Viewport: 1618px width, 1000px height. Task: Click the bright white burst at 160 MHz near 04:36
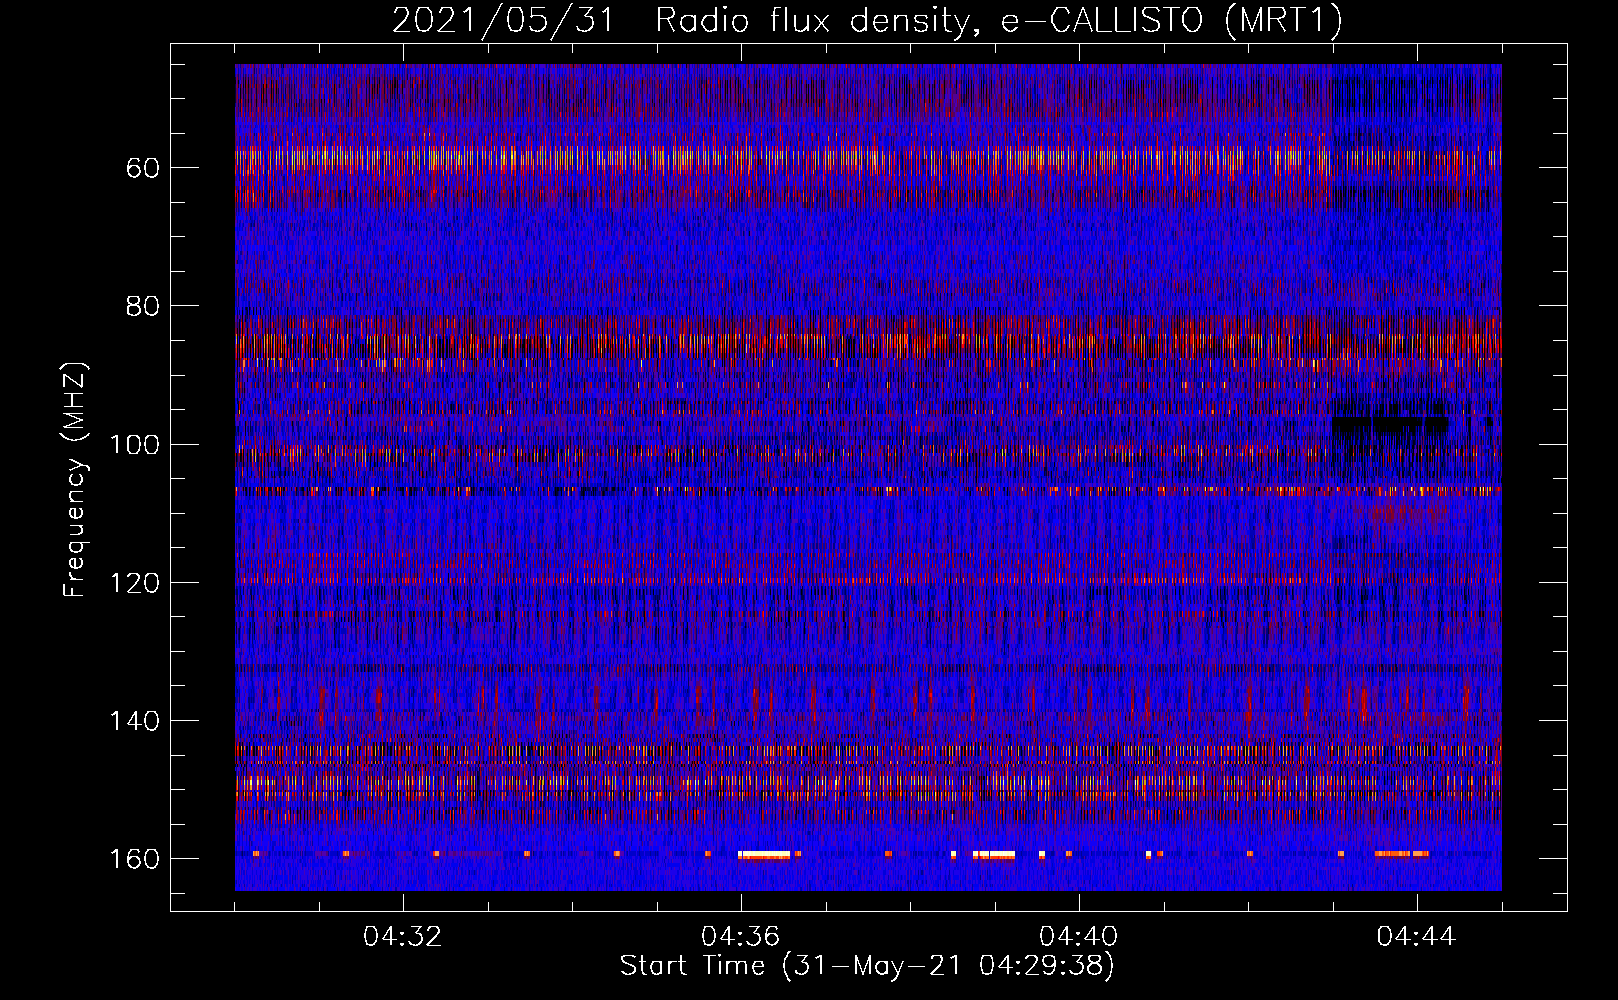pyautogui.click(x=765, y=855)
